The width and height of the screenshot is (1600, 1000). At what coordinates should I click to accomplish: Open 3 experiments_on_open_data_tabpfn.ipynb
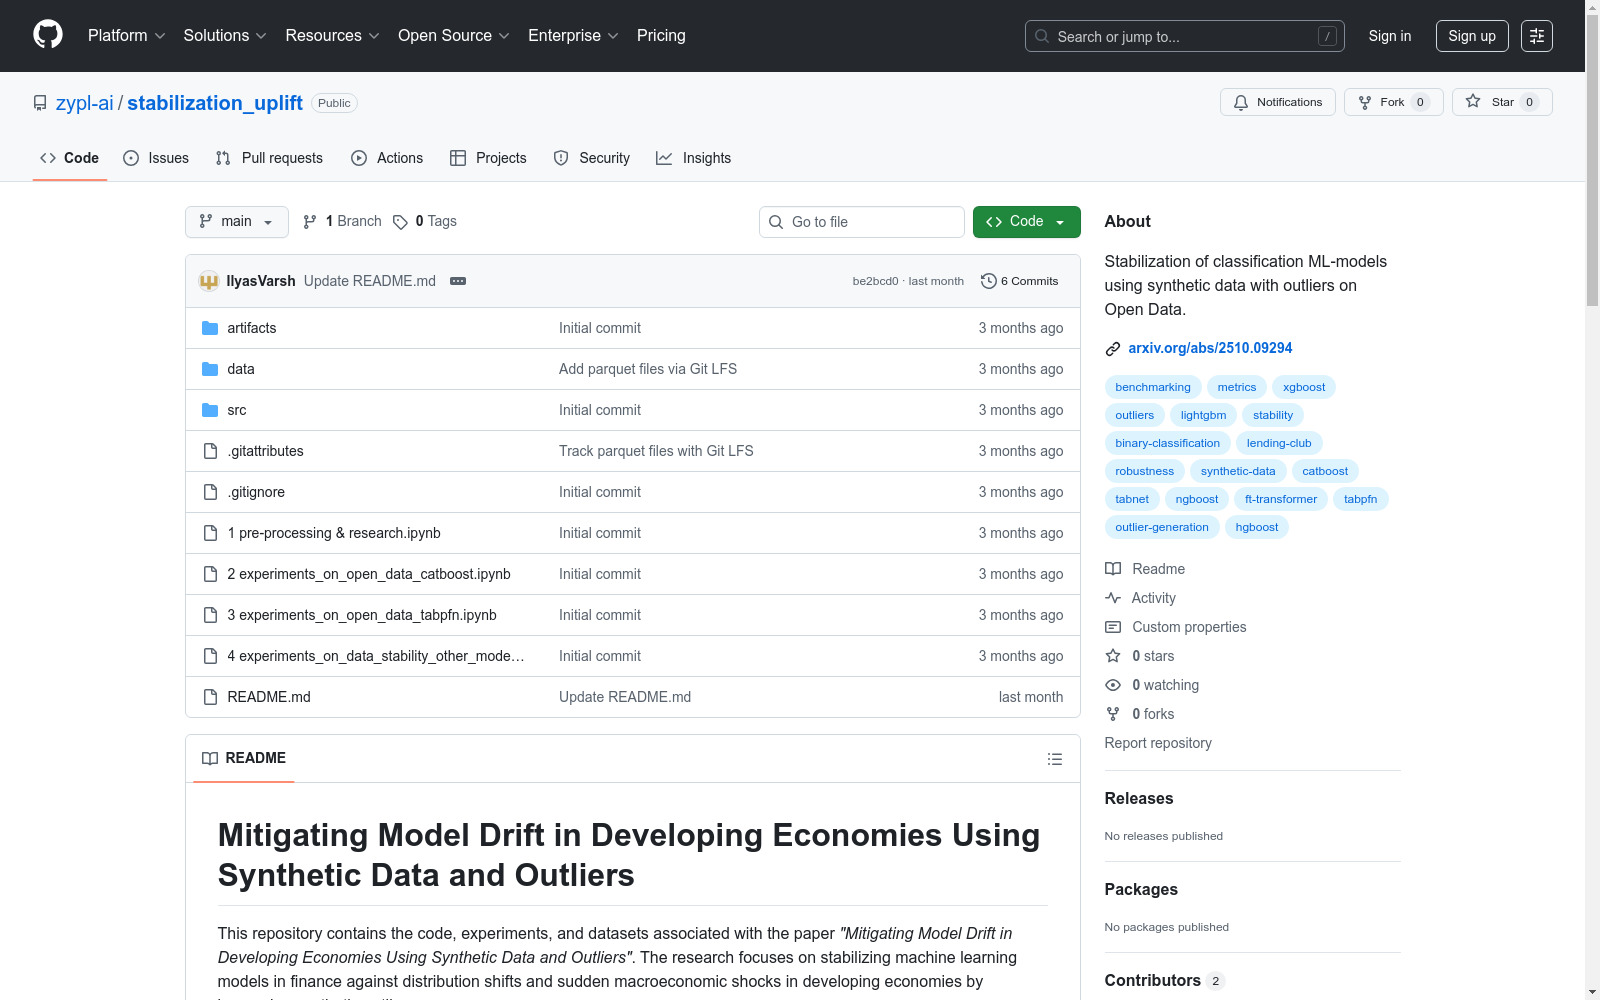click(x=362, y=615)
